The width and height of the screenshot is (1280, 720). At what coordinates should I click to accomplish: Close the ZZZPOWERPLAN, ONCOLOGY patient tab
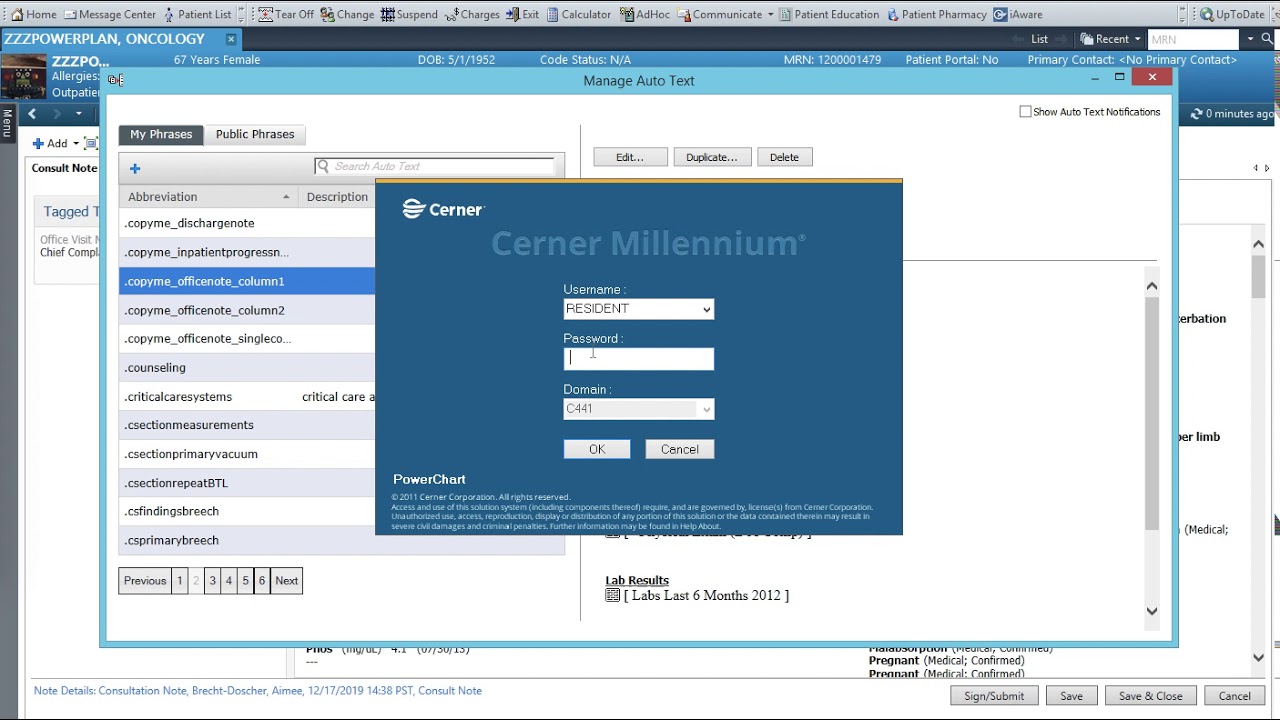pyautogui.click(x=231, y=39)
